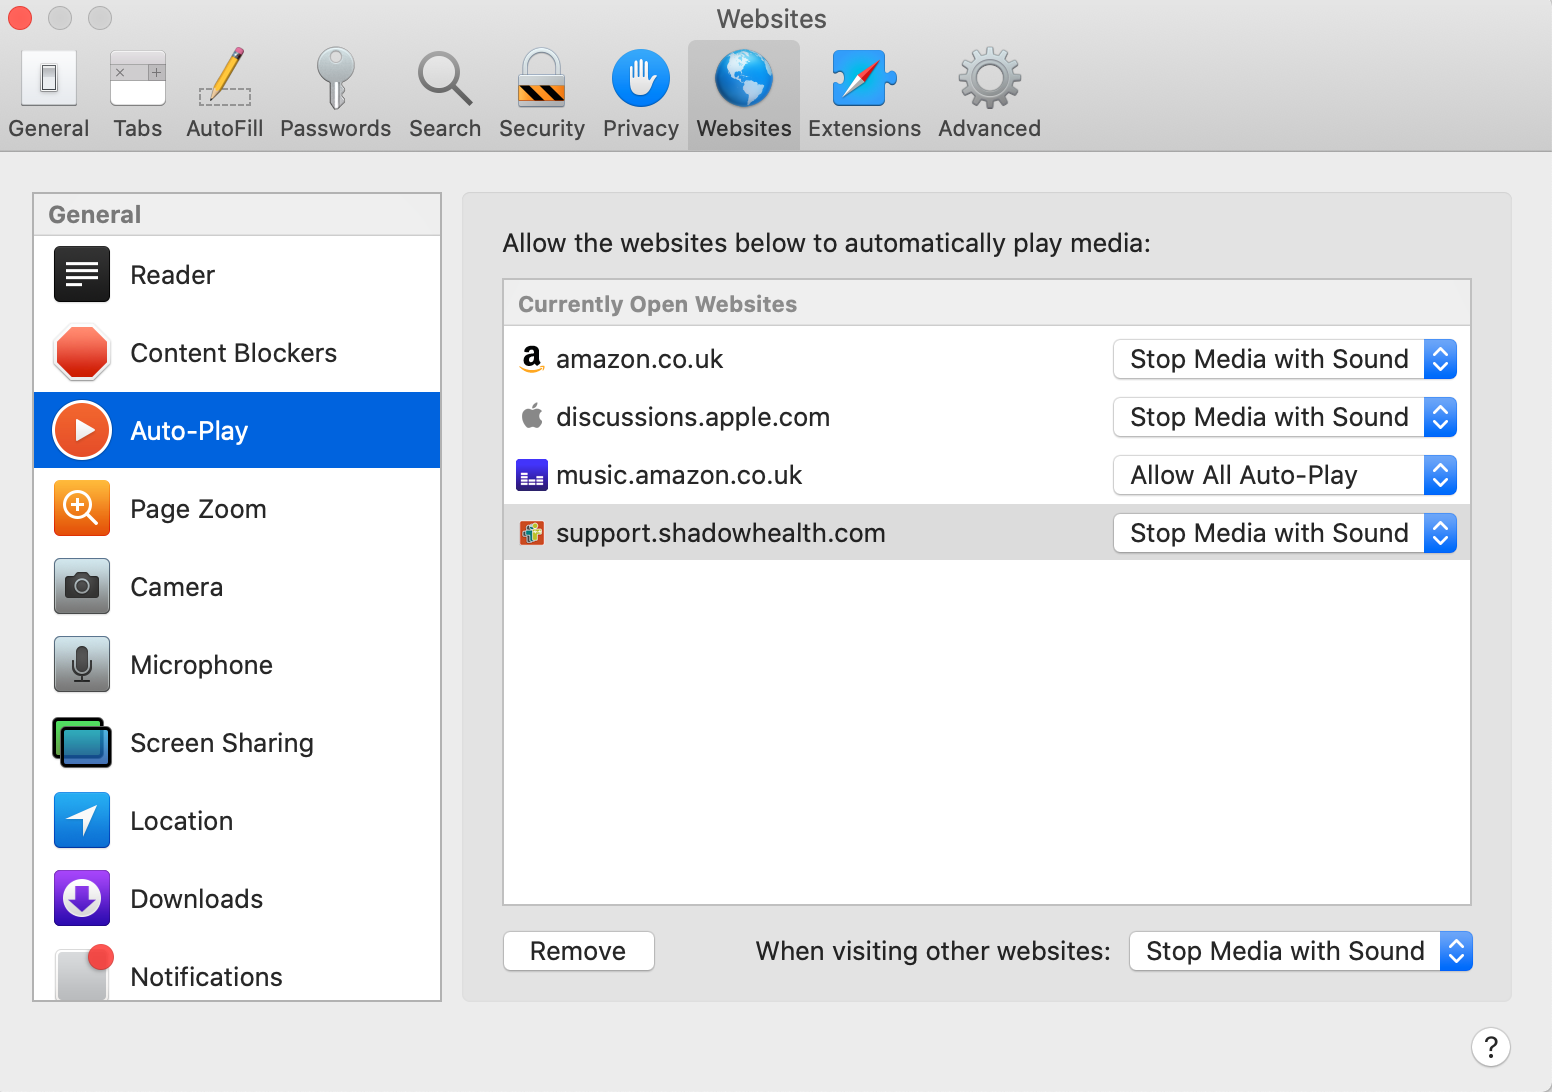This screenshot has height=1092, width=1552.
Task: Switch to the Extensions tab label
Action: click(x=865, y=129)
